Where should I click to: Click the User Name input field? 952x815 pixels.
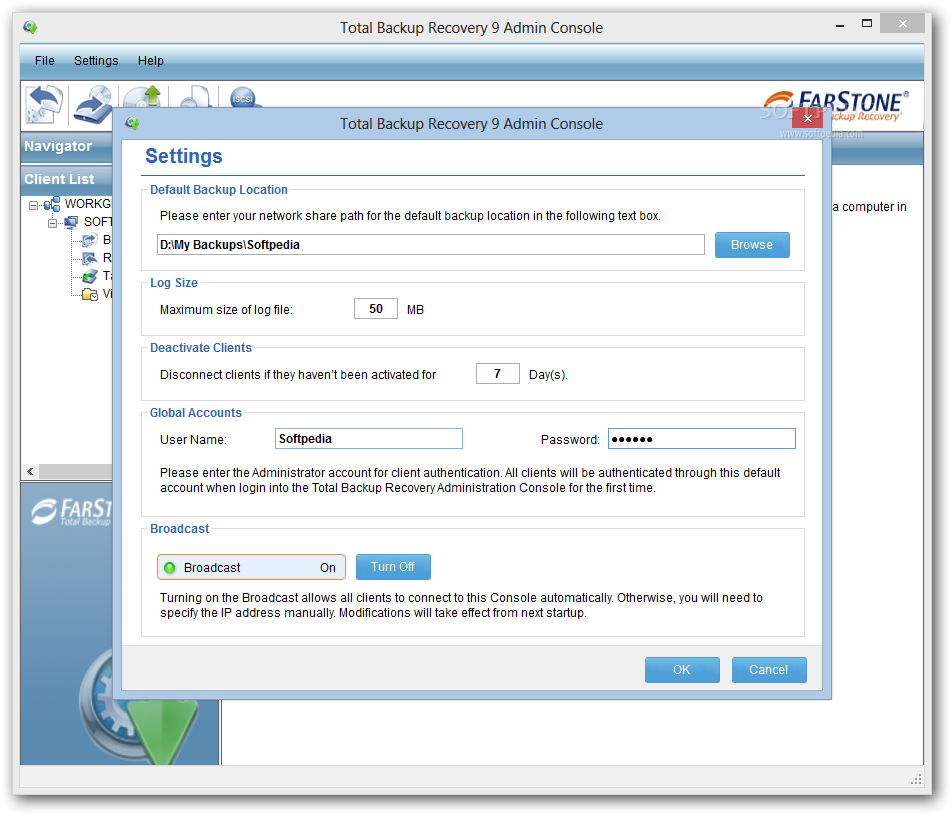pyautogui.click(x=369, y=438)
